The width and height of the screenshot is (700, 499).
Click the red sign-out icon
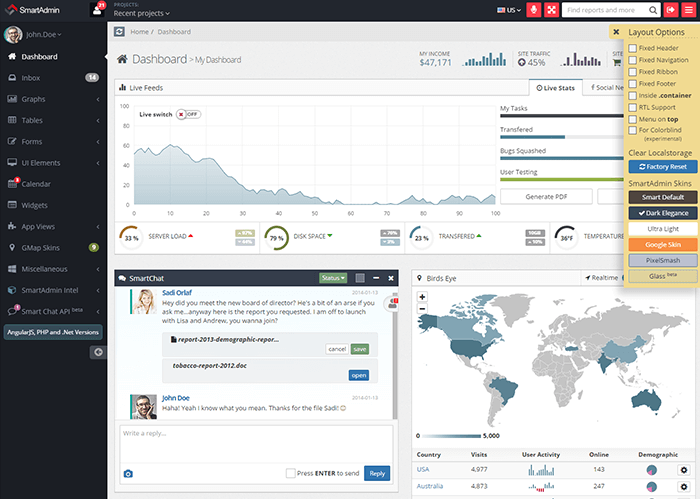pyautogui.click(x=670, y=10)
